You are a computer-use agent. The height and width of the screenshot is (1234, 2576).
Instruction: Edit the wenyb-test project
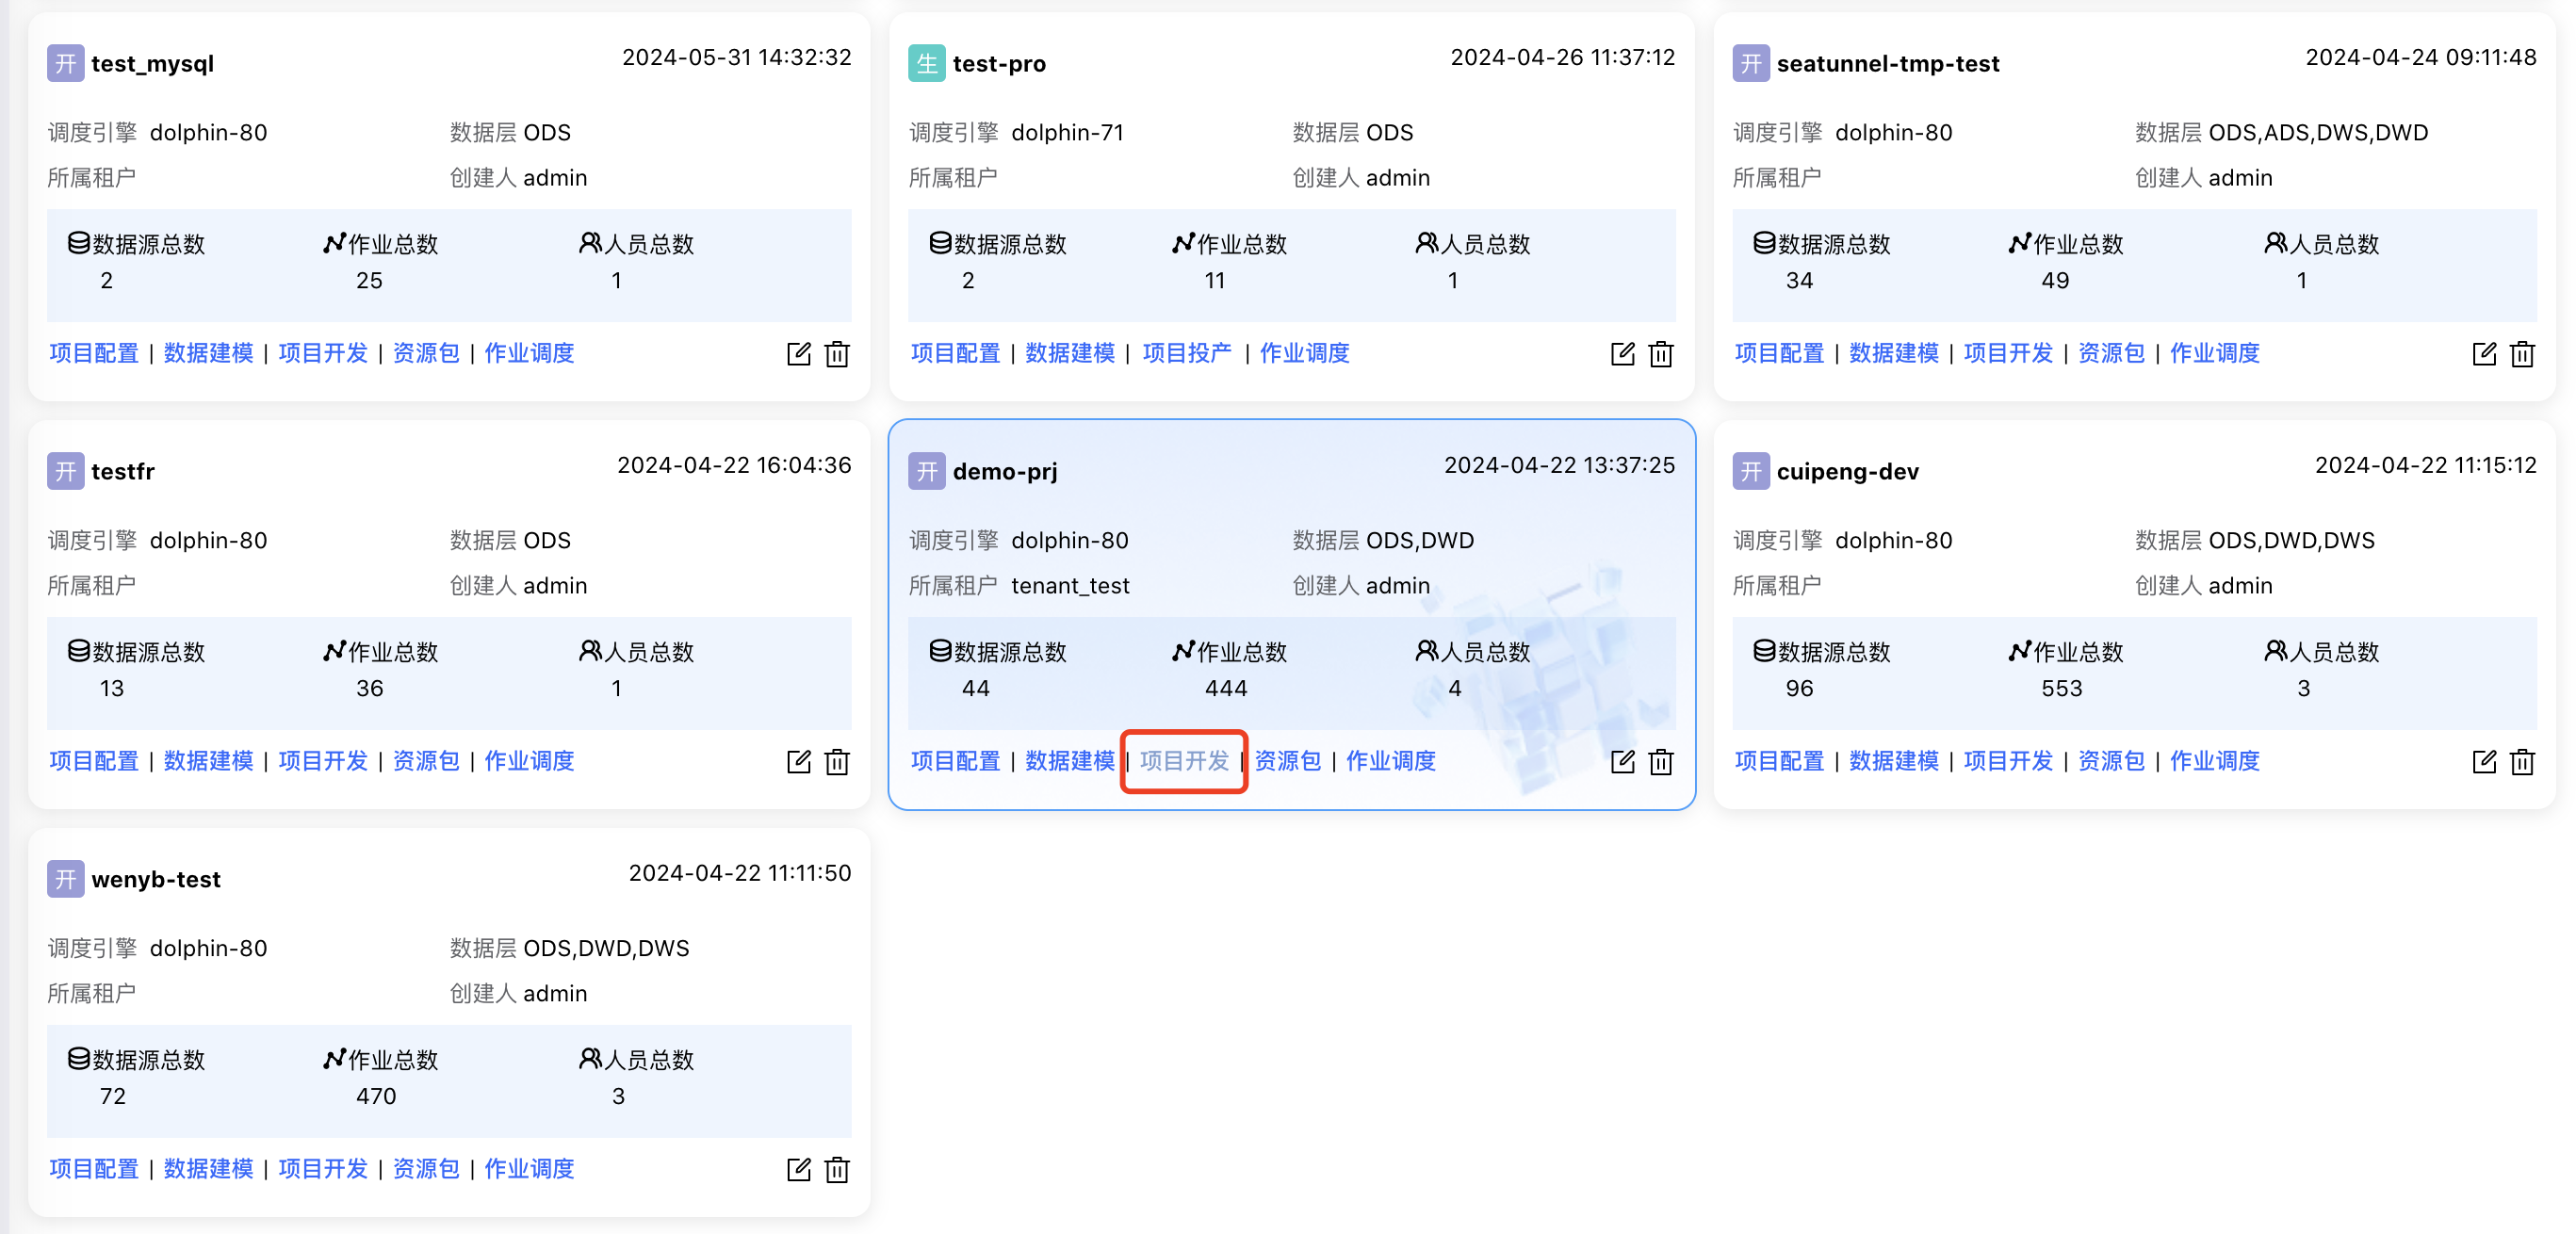(798, 1169)
